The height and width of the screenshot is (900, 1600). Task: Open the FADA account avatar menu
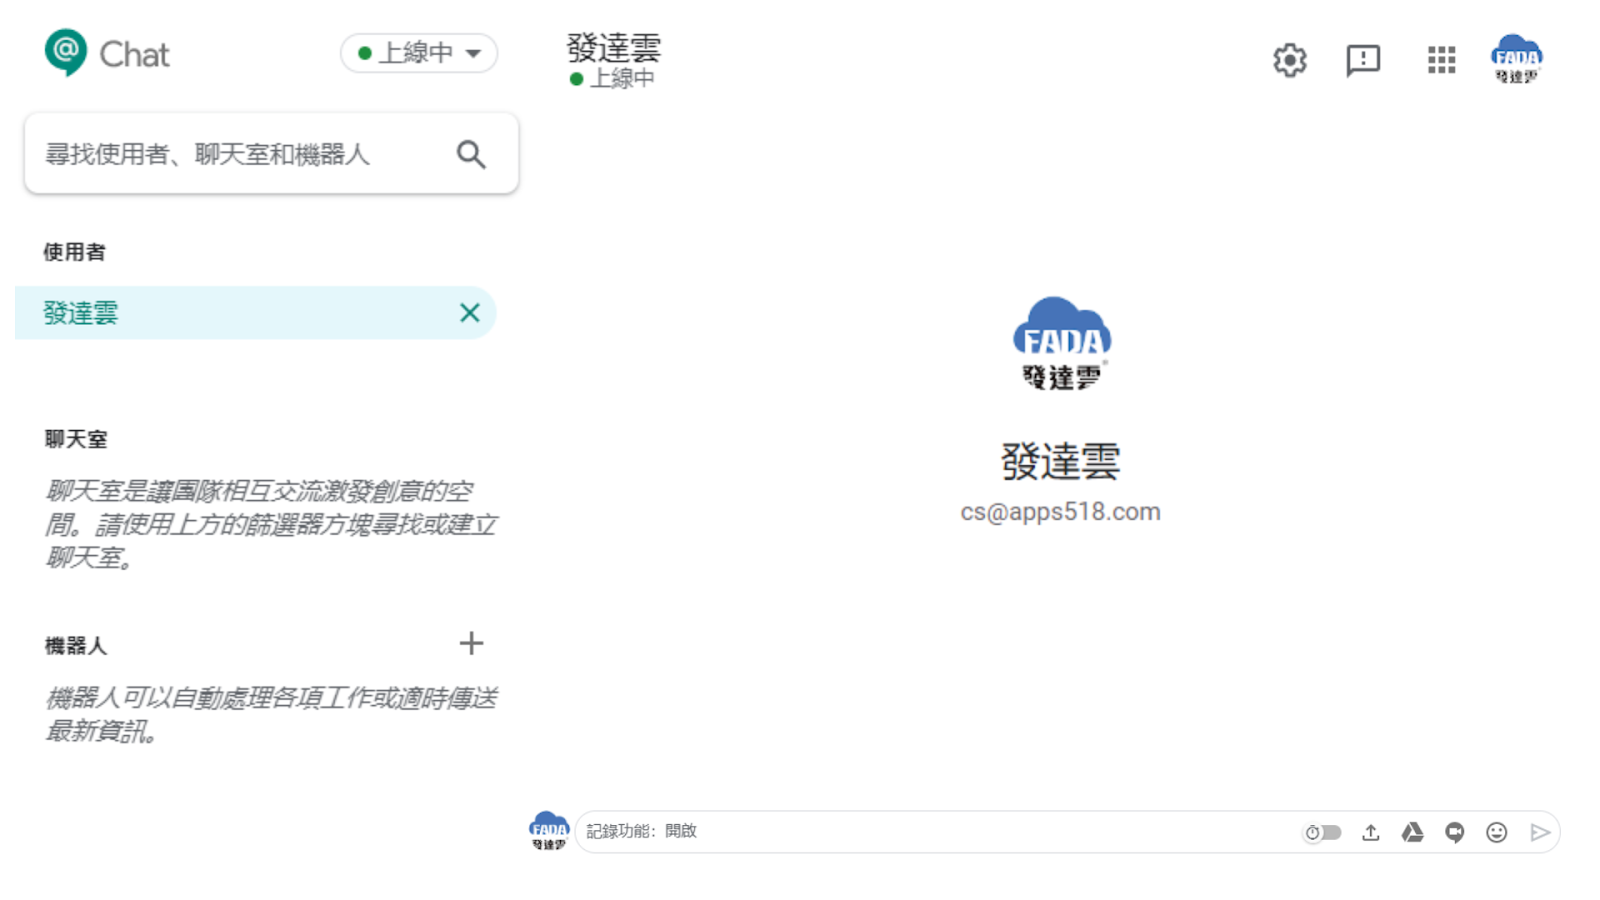(1517, 59)
